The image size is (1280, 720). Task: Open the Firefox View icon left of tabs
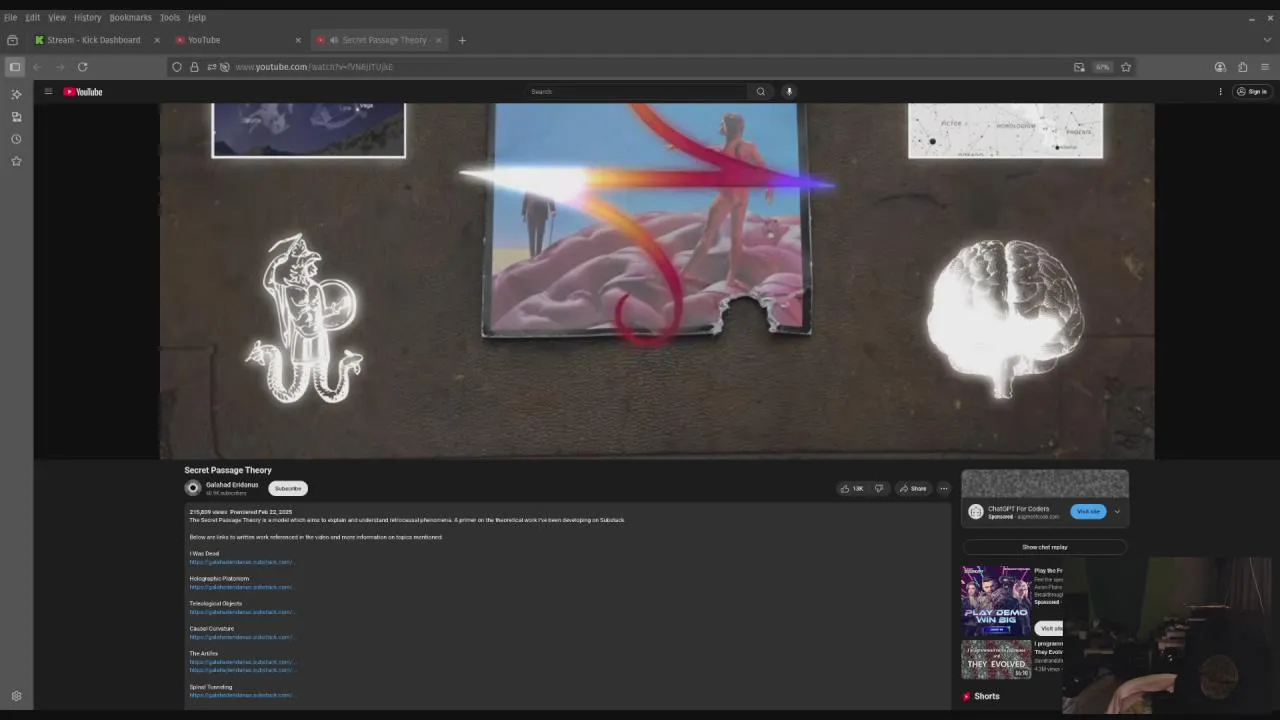tap(12, 40)
